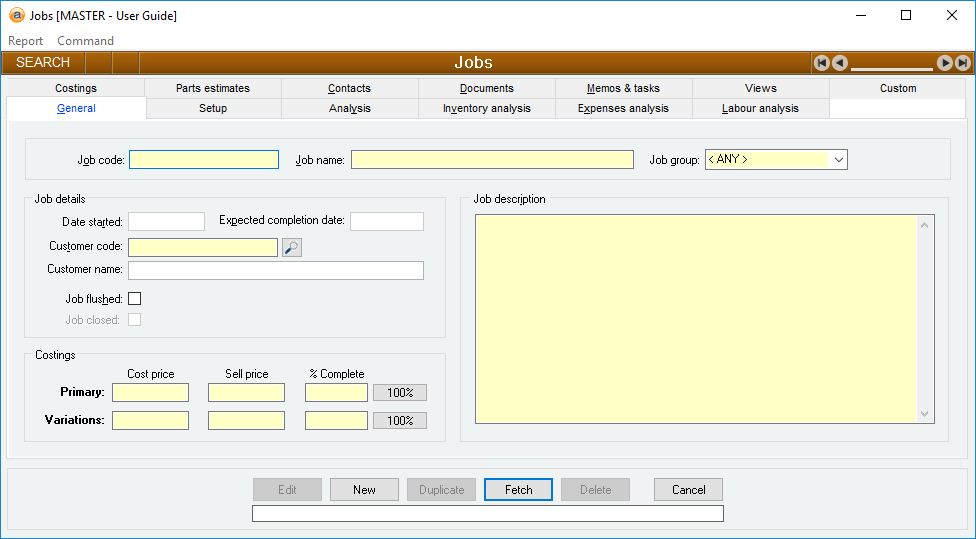Go to previous record arrow icon
Viewport: 976px width, 539px height.
click(840, 63)
